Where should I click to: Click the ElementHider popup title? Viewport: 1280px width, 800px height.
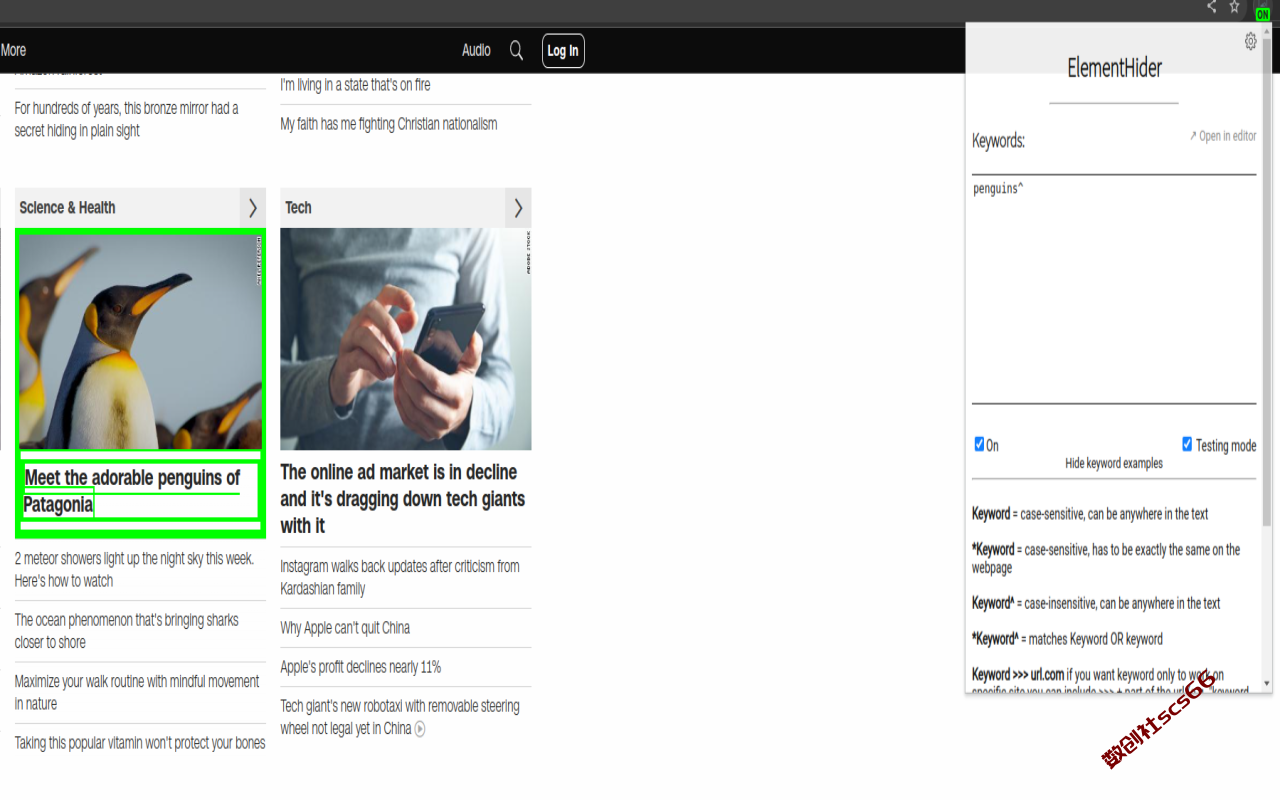coord(1114,68)
